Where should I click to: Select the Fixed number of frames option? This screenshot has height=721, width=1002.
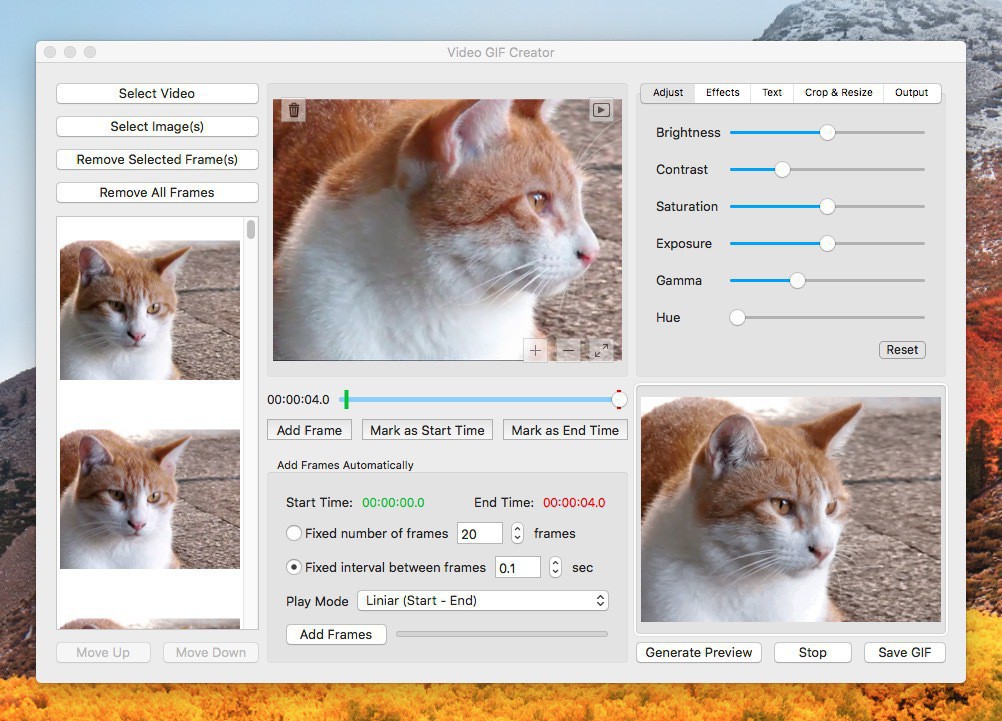(x=294, y=533)
